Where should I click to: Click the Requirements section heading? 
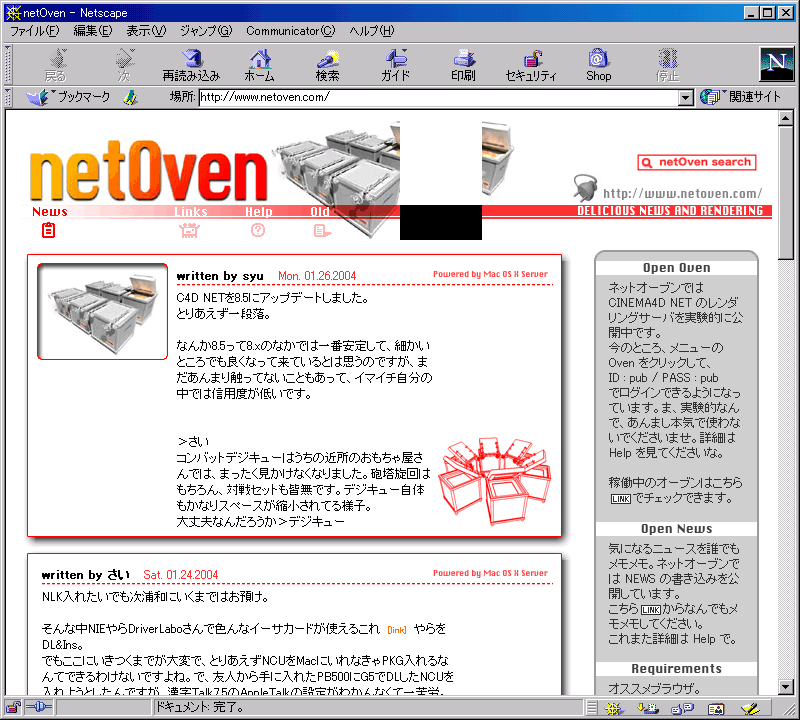coord(677,668)
